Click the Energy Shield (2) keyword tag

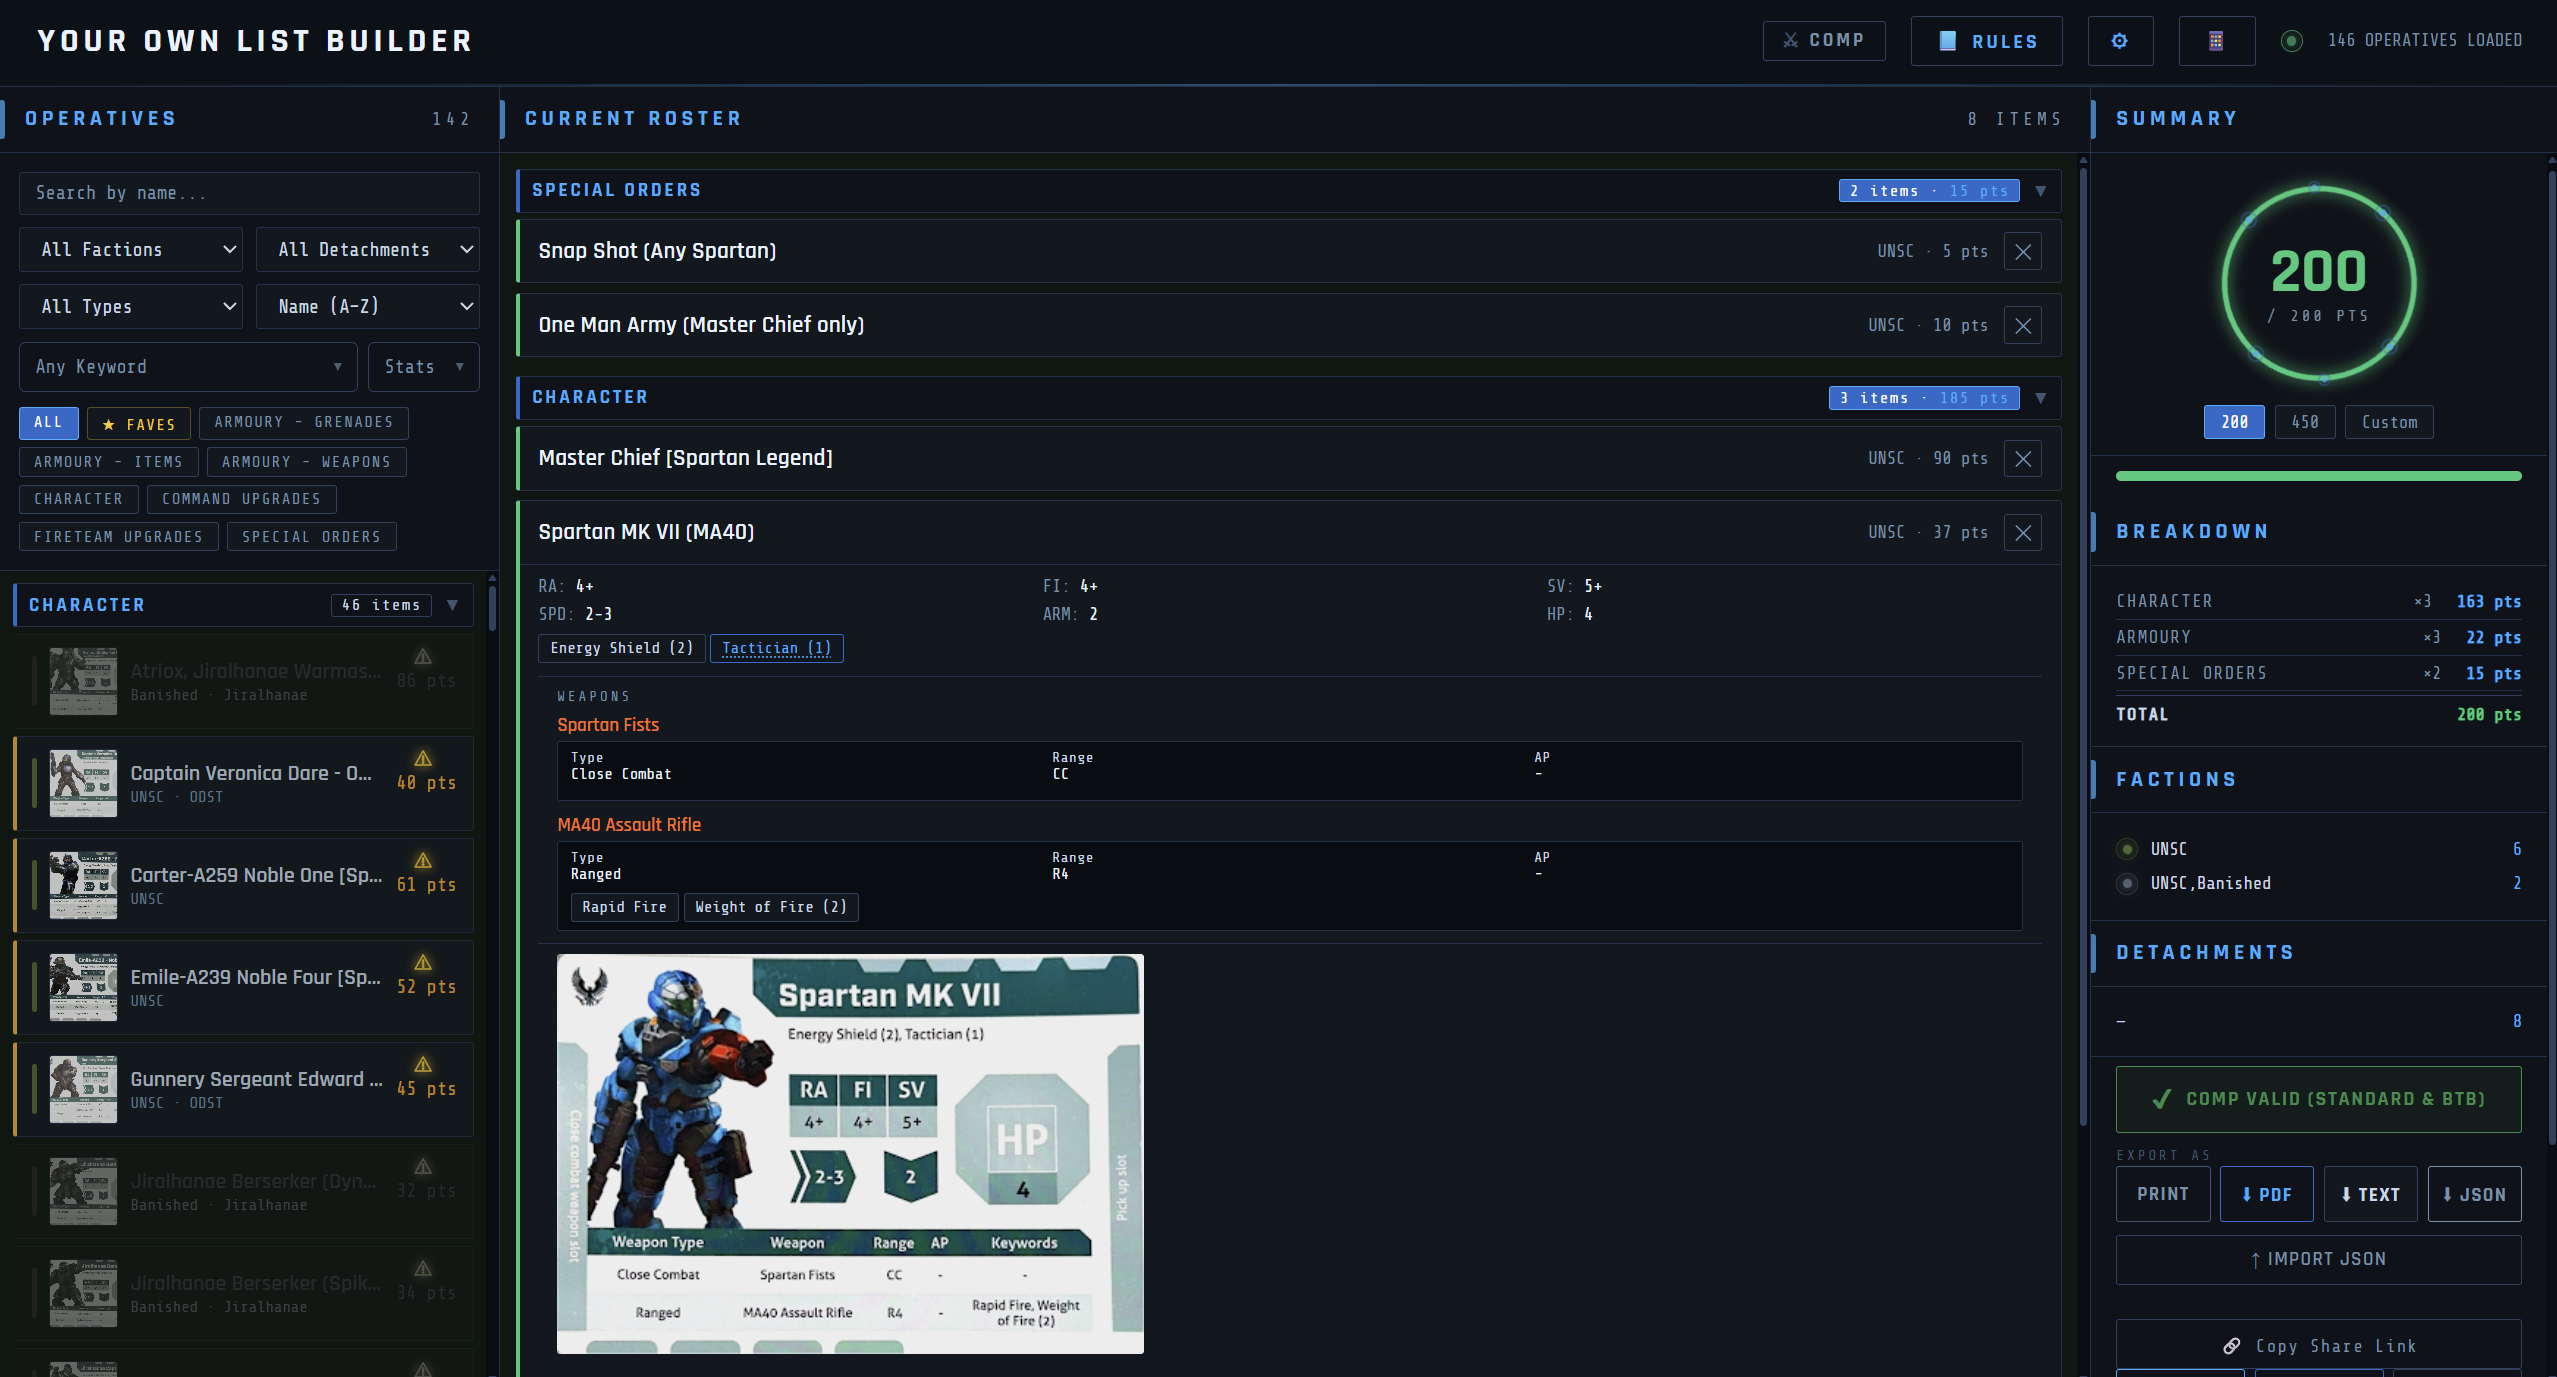click(x=621, y=648)
